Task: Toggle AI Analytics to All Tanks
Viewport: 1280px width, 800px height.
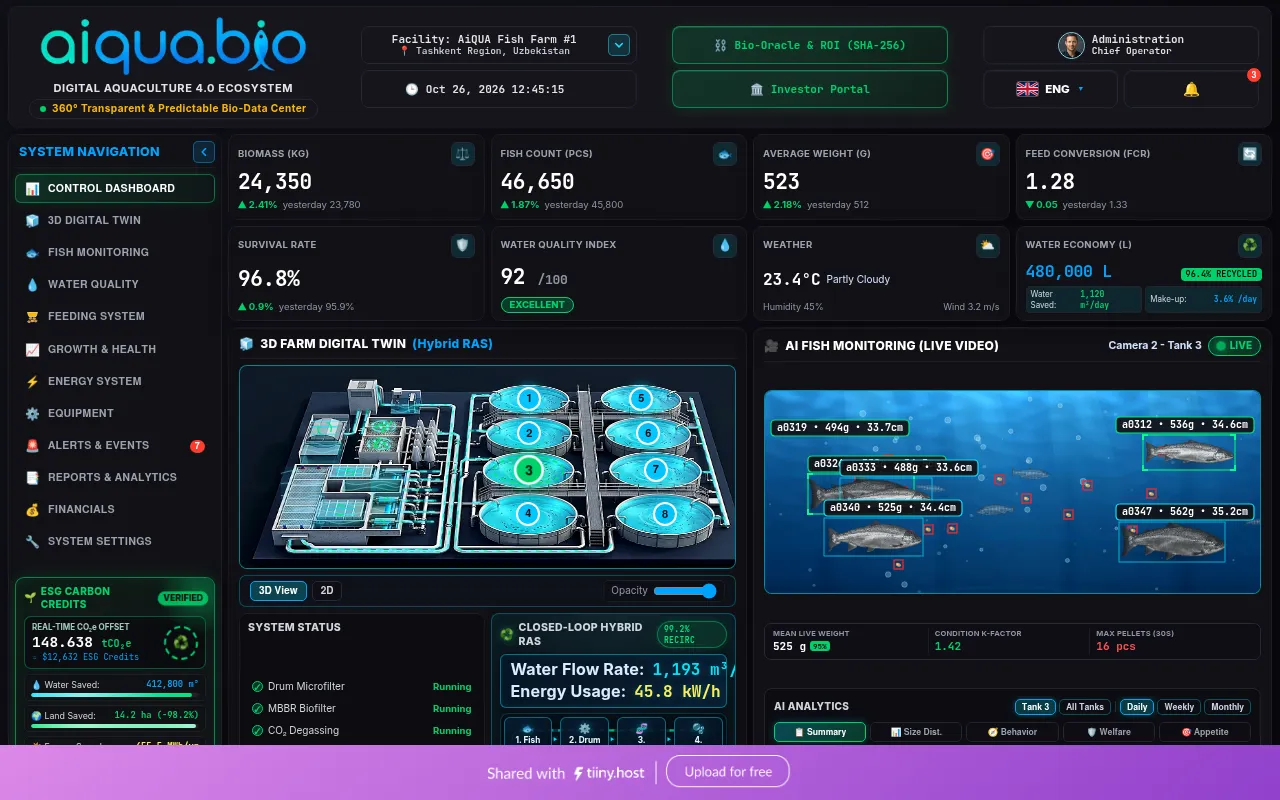Action: pyautogui.click(x=1085, y=707)
